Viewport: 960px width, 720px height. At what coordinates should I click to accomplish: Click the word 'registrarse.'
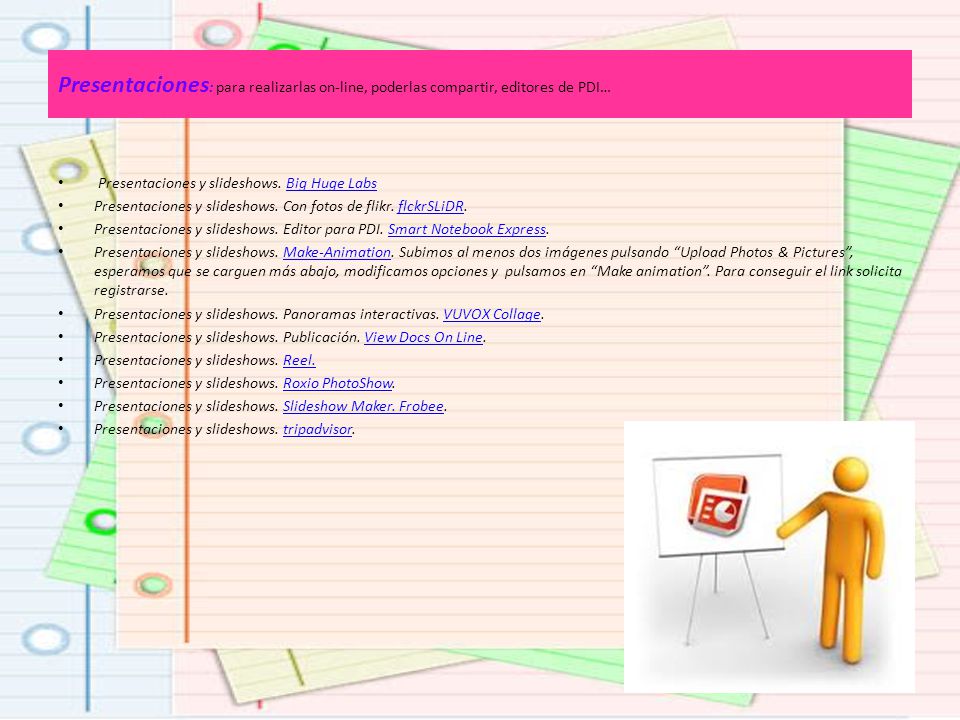point(131,290)
